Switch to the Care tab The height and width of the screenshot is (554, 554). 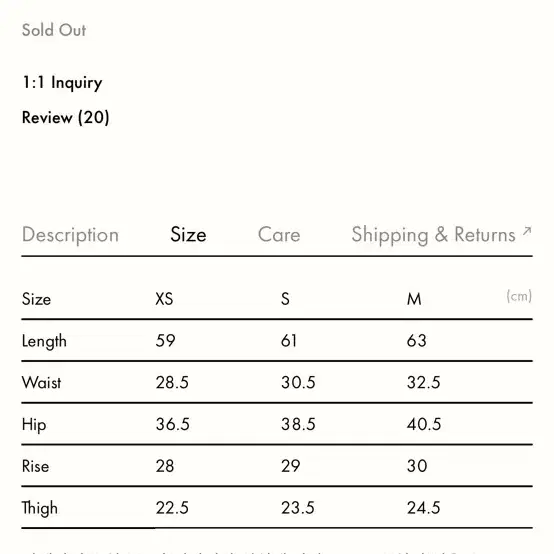click(x=279, y=234)
